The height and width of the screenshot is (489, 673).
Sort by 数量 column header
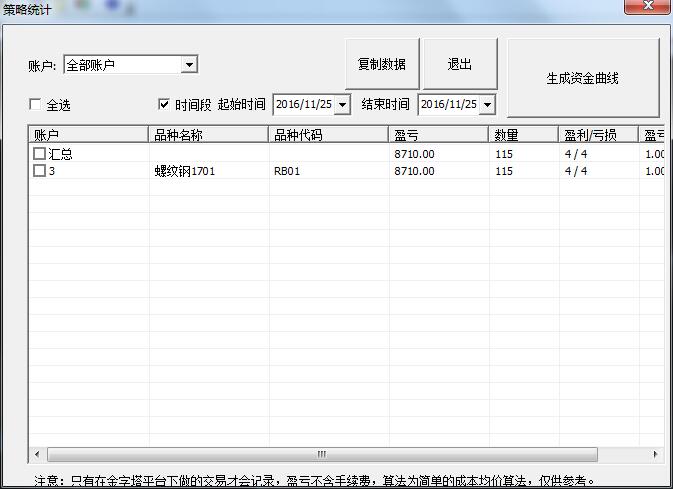(x=523, y=135)
